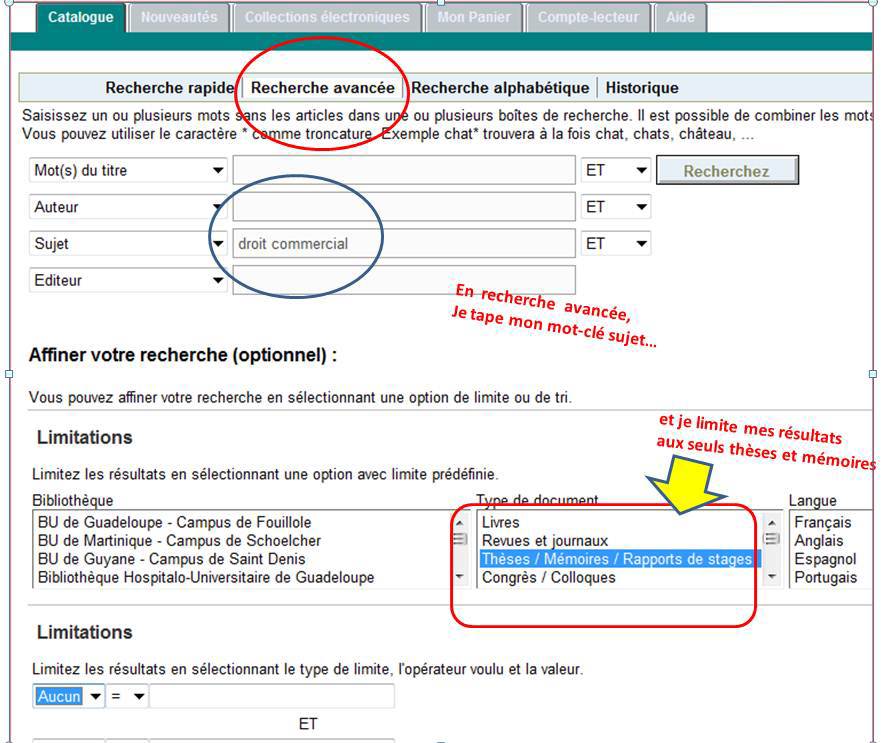Select Anglais in the Langue list
885x743 pixels.
click(820, 541)
